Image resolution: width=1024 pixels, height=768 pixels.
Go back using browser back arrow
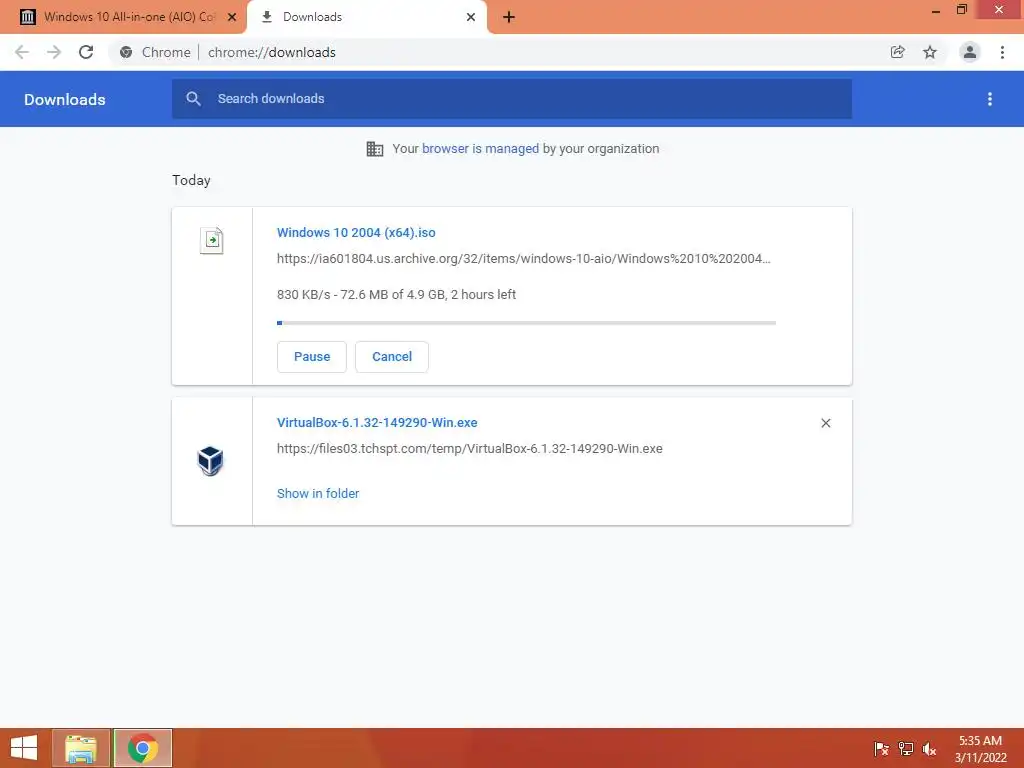(x=22, y=52)
